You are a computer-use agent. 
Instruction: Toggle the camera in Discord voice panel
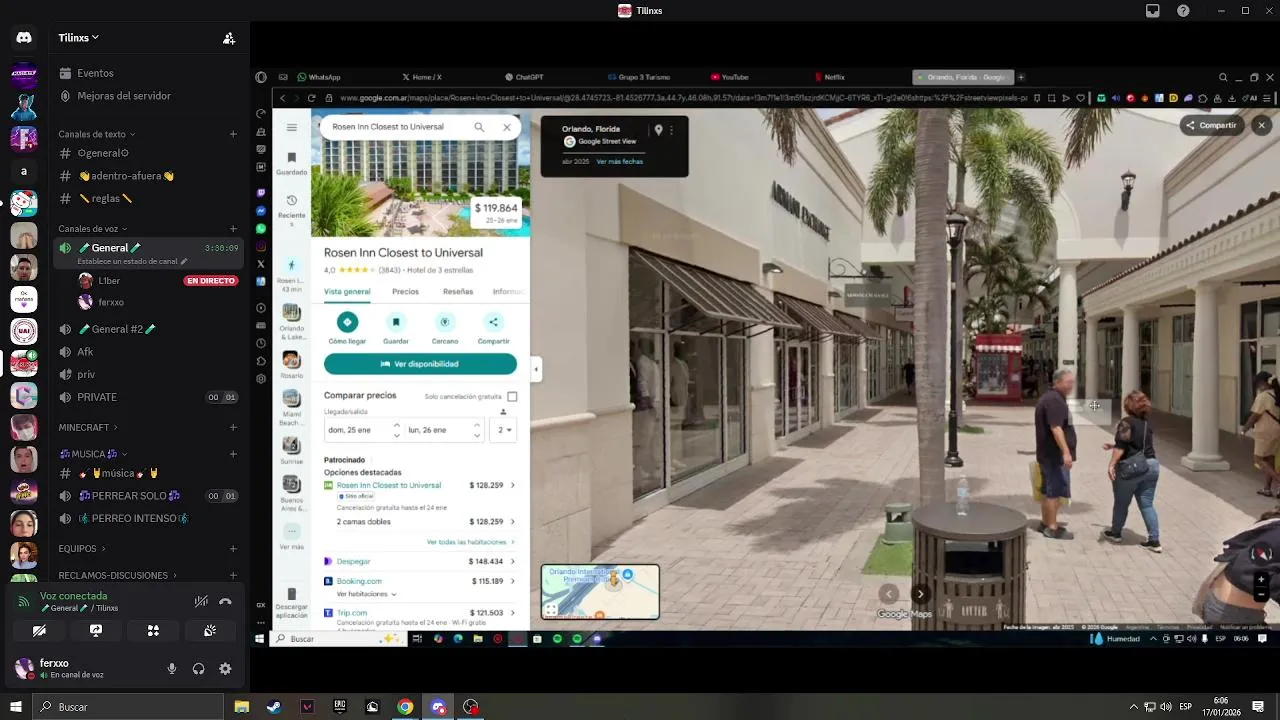pyautogui.click(x=39, y=631)
